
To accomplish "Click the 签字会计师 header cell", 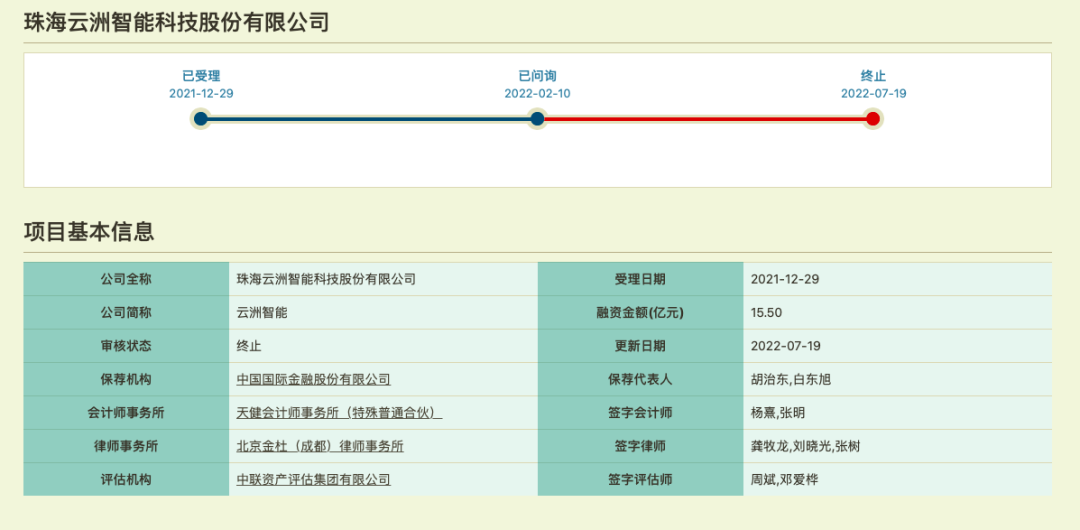I will (x=641, y=413).
